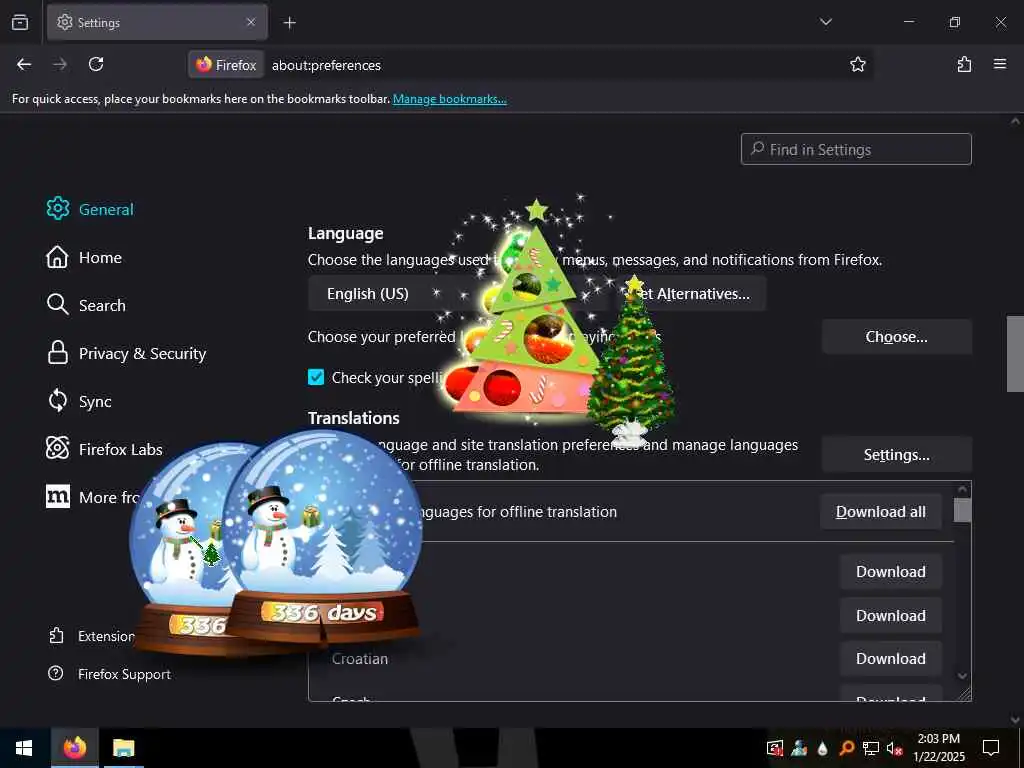Click the Extensions puzzle icon in sidebar
The image size is (1024, 768).
(x=56, y=635)
